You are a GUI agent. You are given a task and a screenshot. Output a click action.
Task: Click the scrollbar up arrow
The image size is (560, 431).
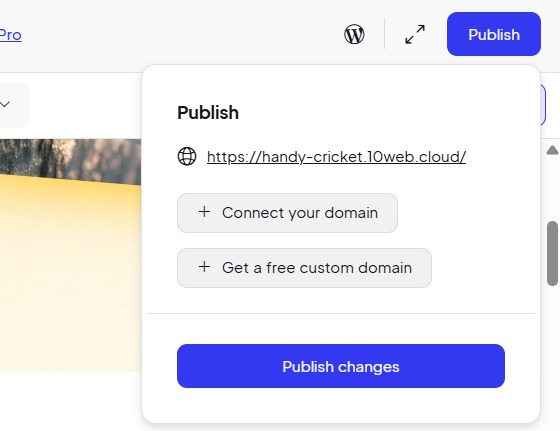(x=552, y=150)
